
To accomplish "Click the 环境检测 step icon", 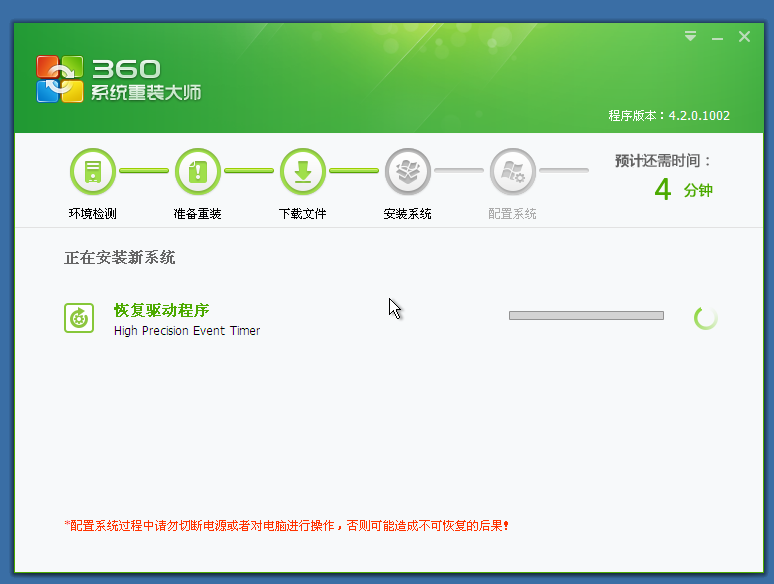I will (x=93, y=171).
